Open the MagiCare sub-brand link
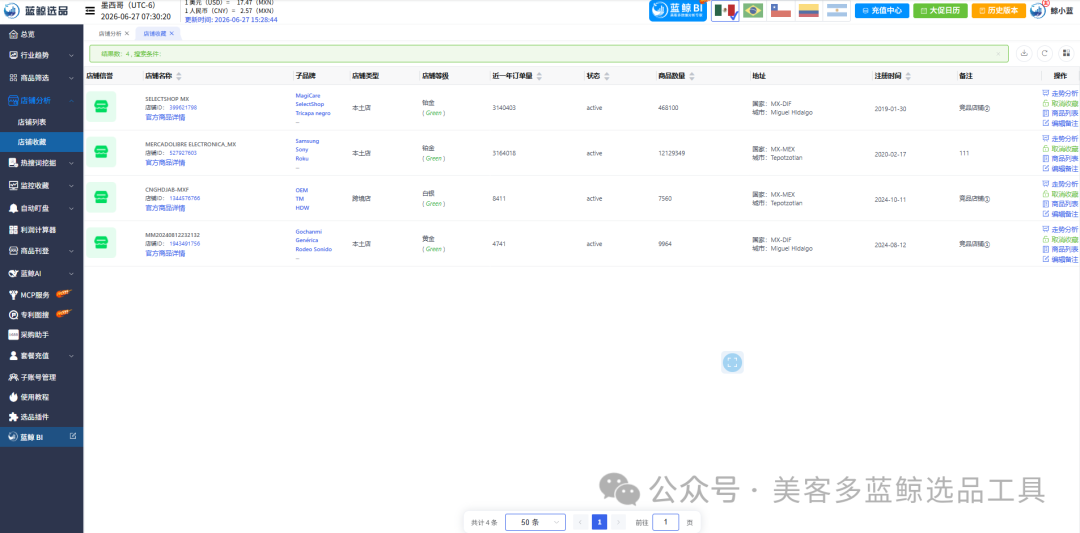Image resolution: width=1080 pixels, height=533 pixels. pyautogui.click(x=307, y=96)
